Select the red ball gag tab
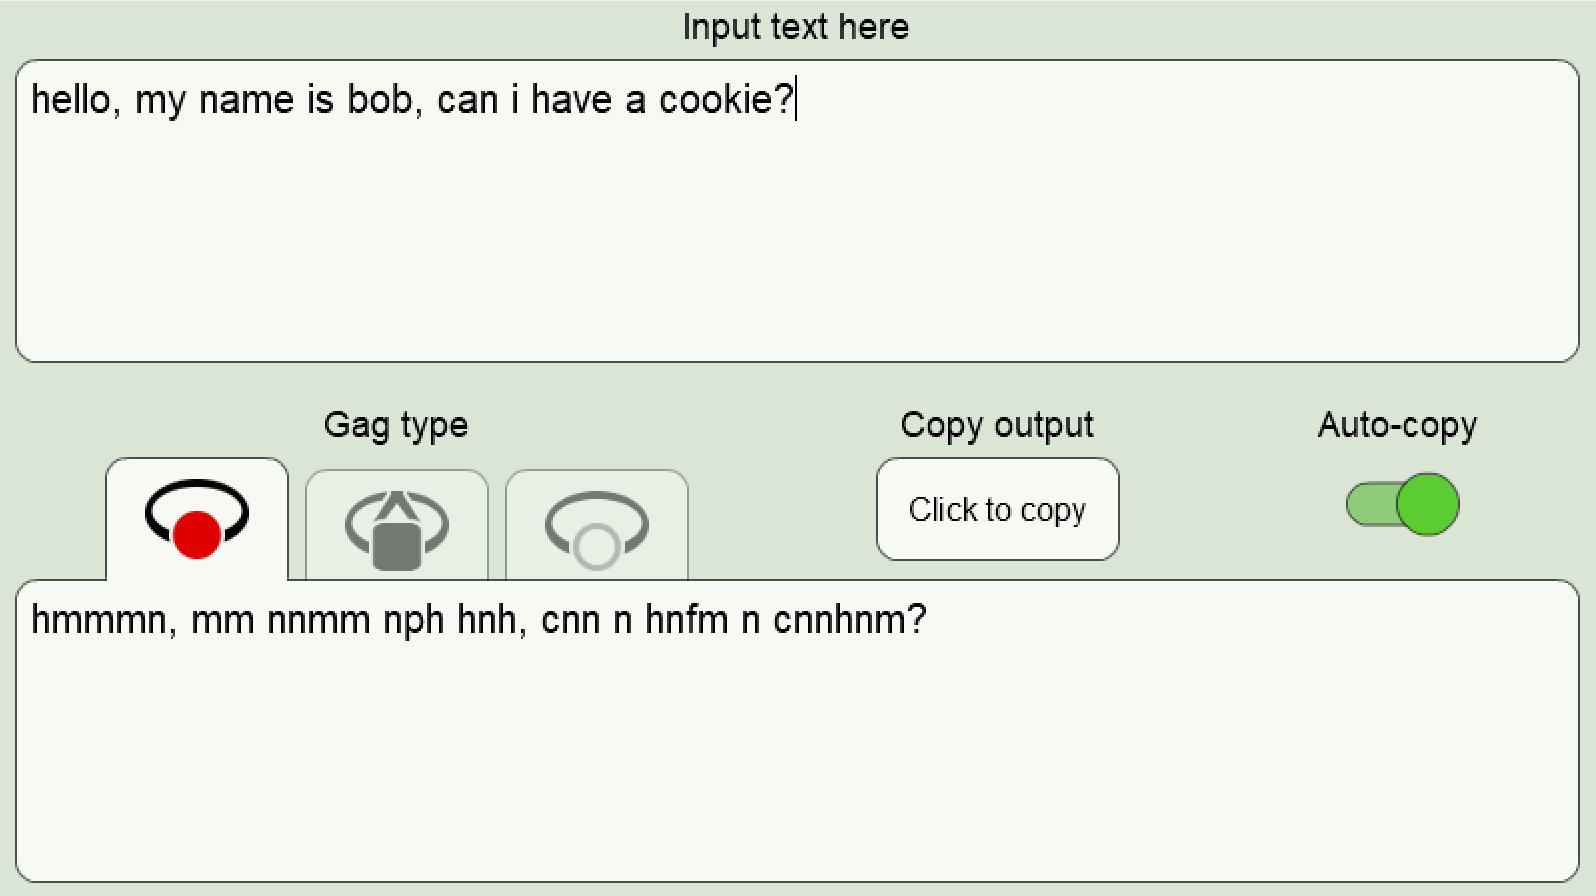 pyautogui.click(x=197, y=518)
